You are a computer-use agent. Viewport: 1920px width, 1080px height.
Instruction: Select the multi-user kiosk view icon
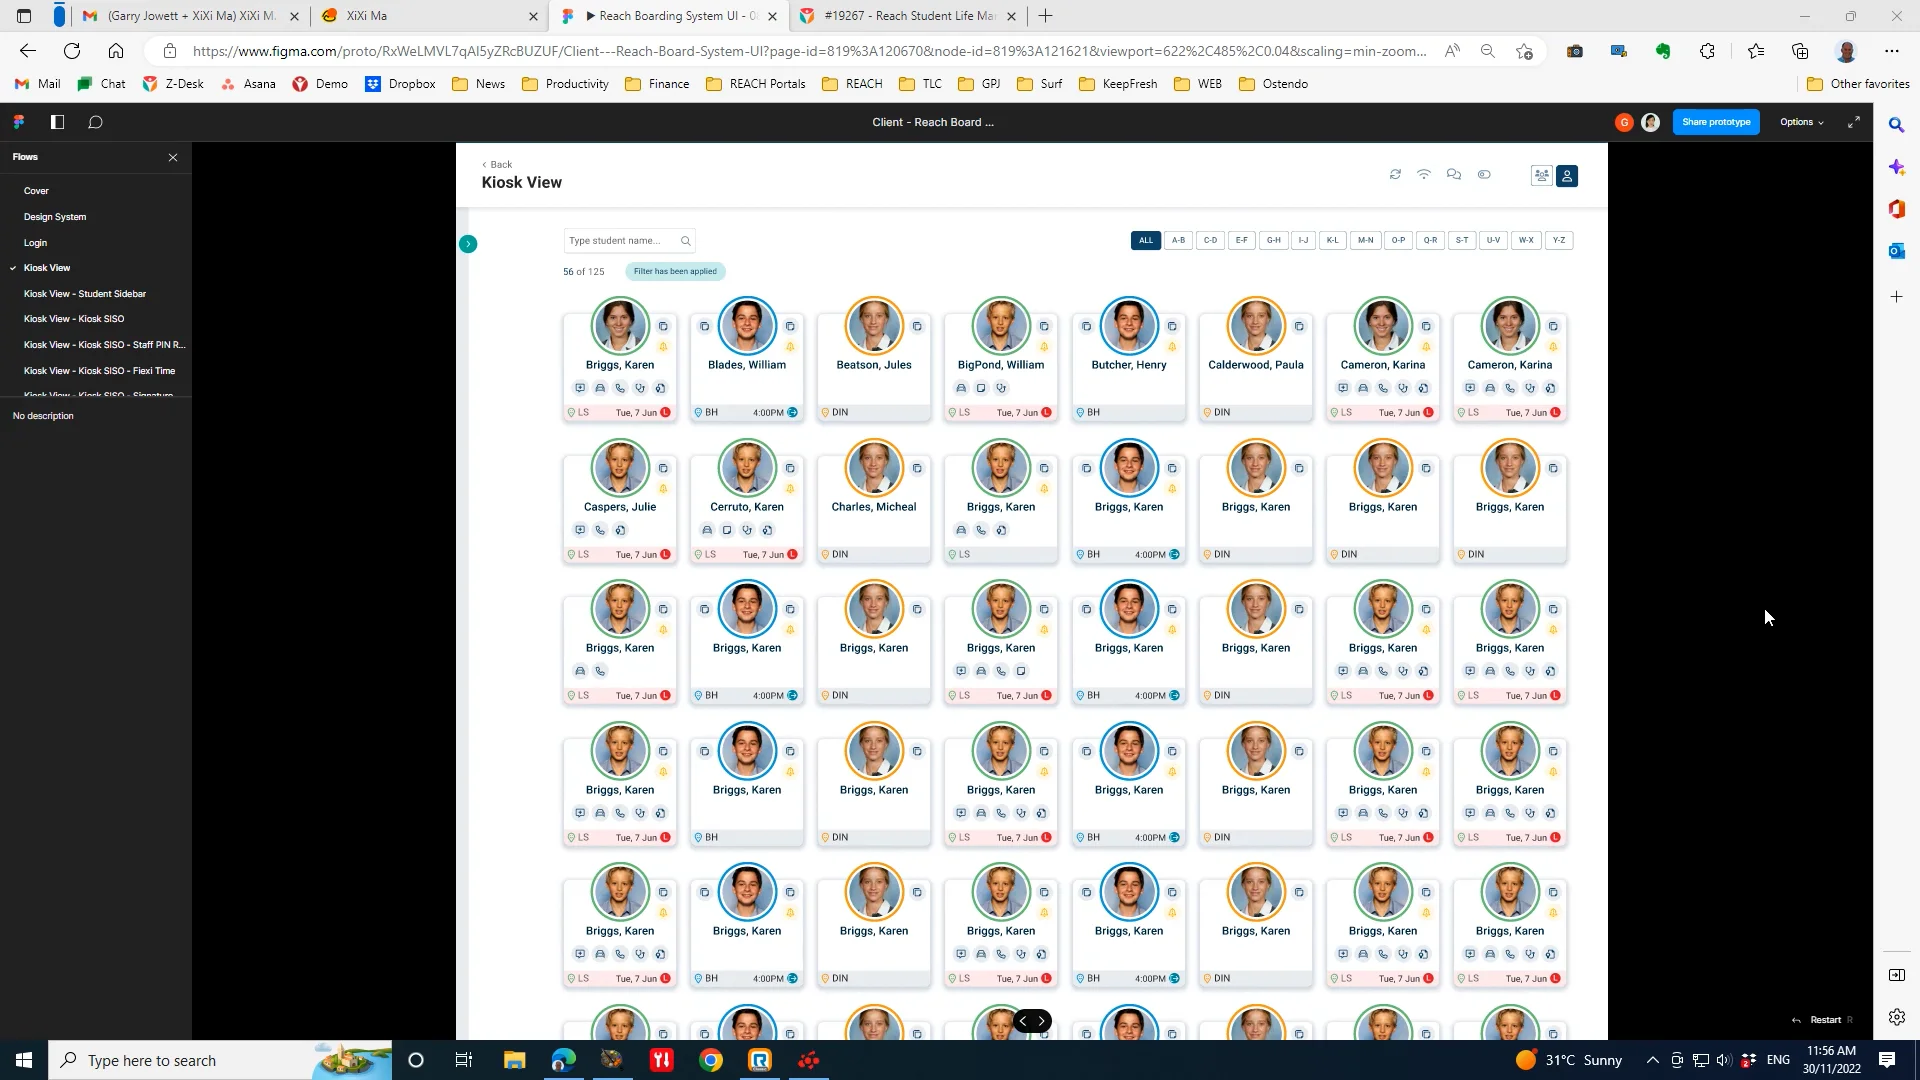coord(1542,175)
